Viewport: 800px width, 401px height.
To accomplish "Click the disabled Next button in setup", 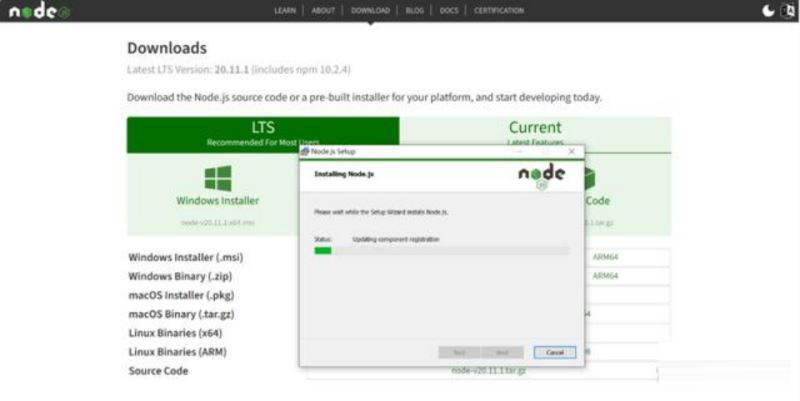I will pos(502,353).
